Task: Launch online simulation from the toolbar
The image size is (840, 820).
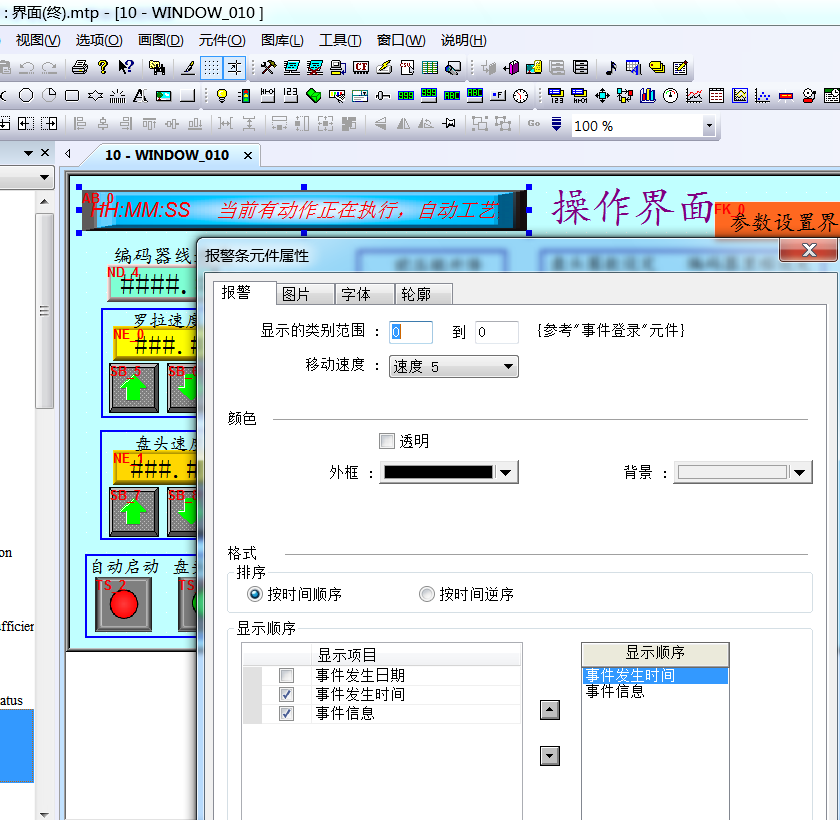Action: pos(314,68)
